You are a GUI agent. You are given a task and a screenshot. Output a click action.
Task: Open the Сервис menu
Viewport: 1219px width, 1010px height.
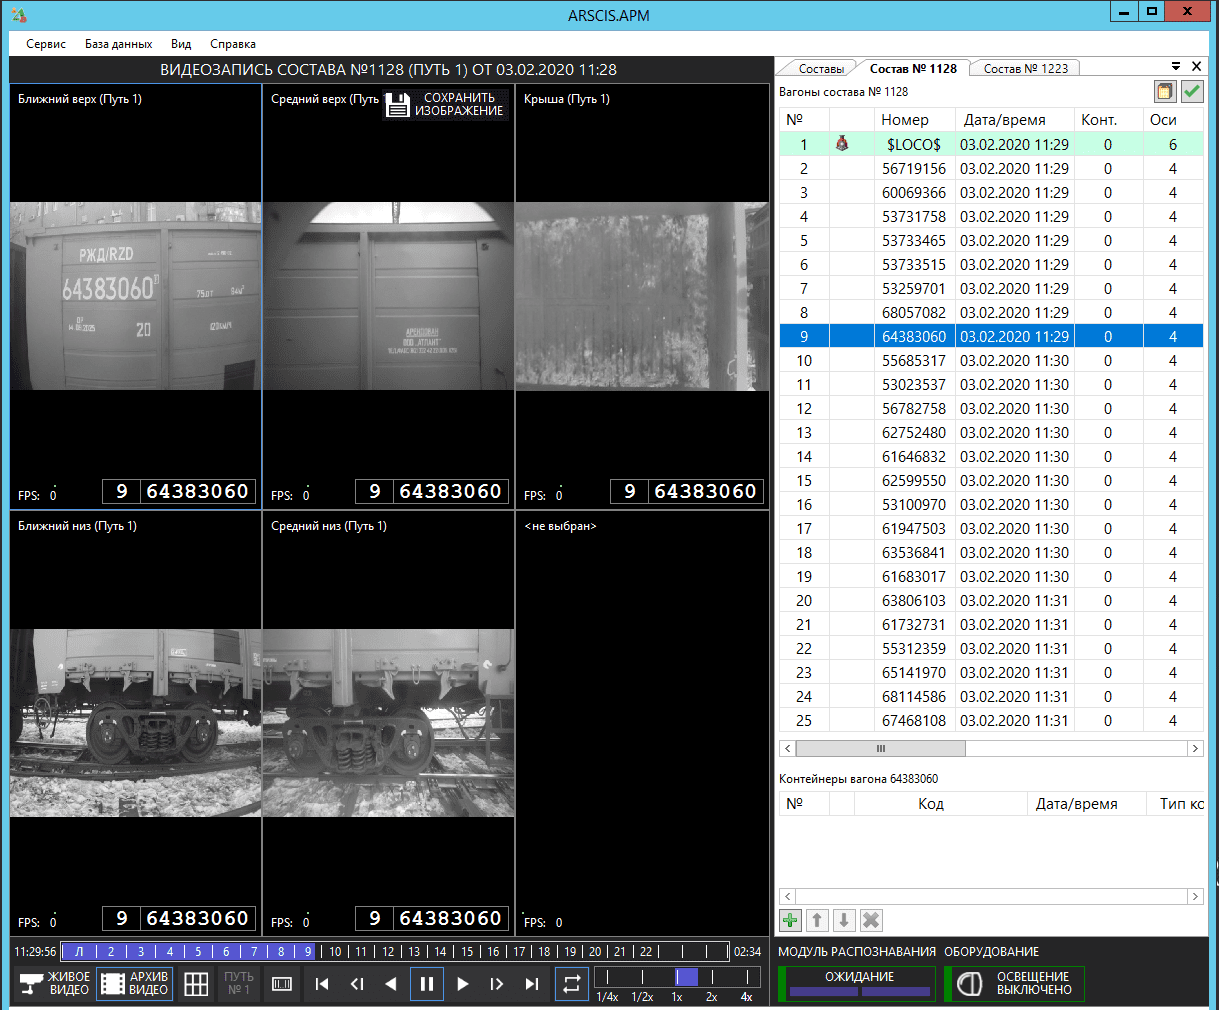point(46,44)
